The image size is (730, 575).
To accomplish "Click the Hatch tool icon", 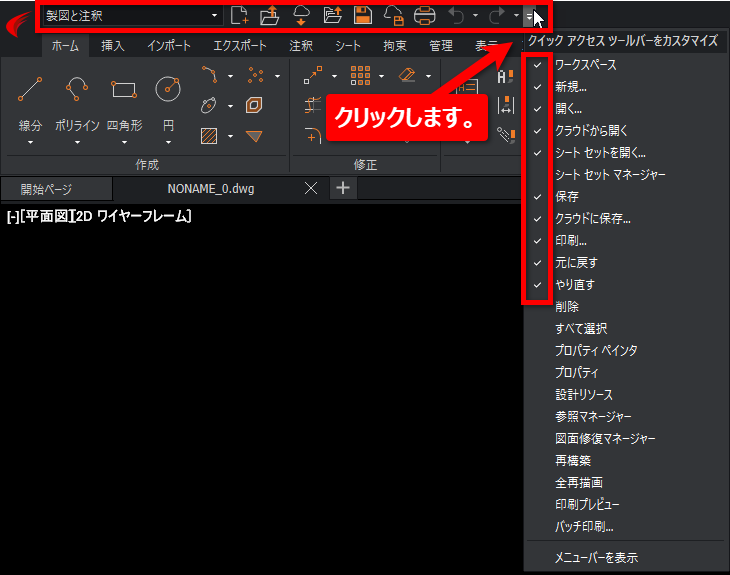I will tap(209, 135).
